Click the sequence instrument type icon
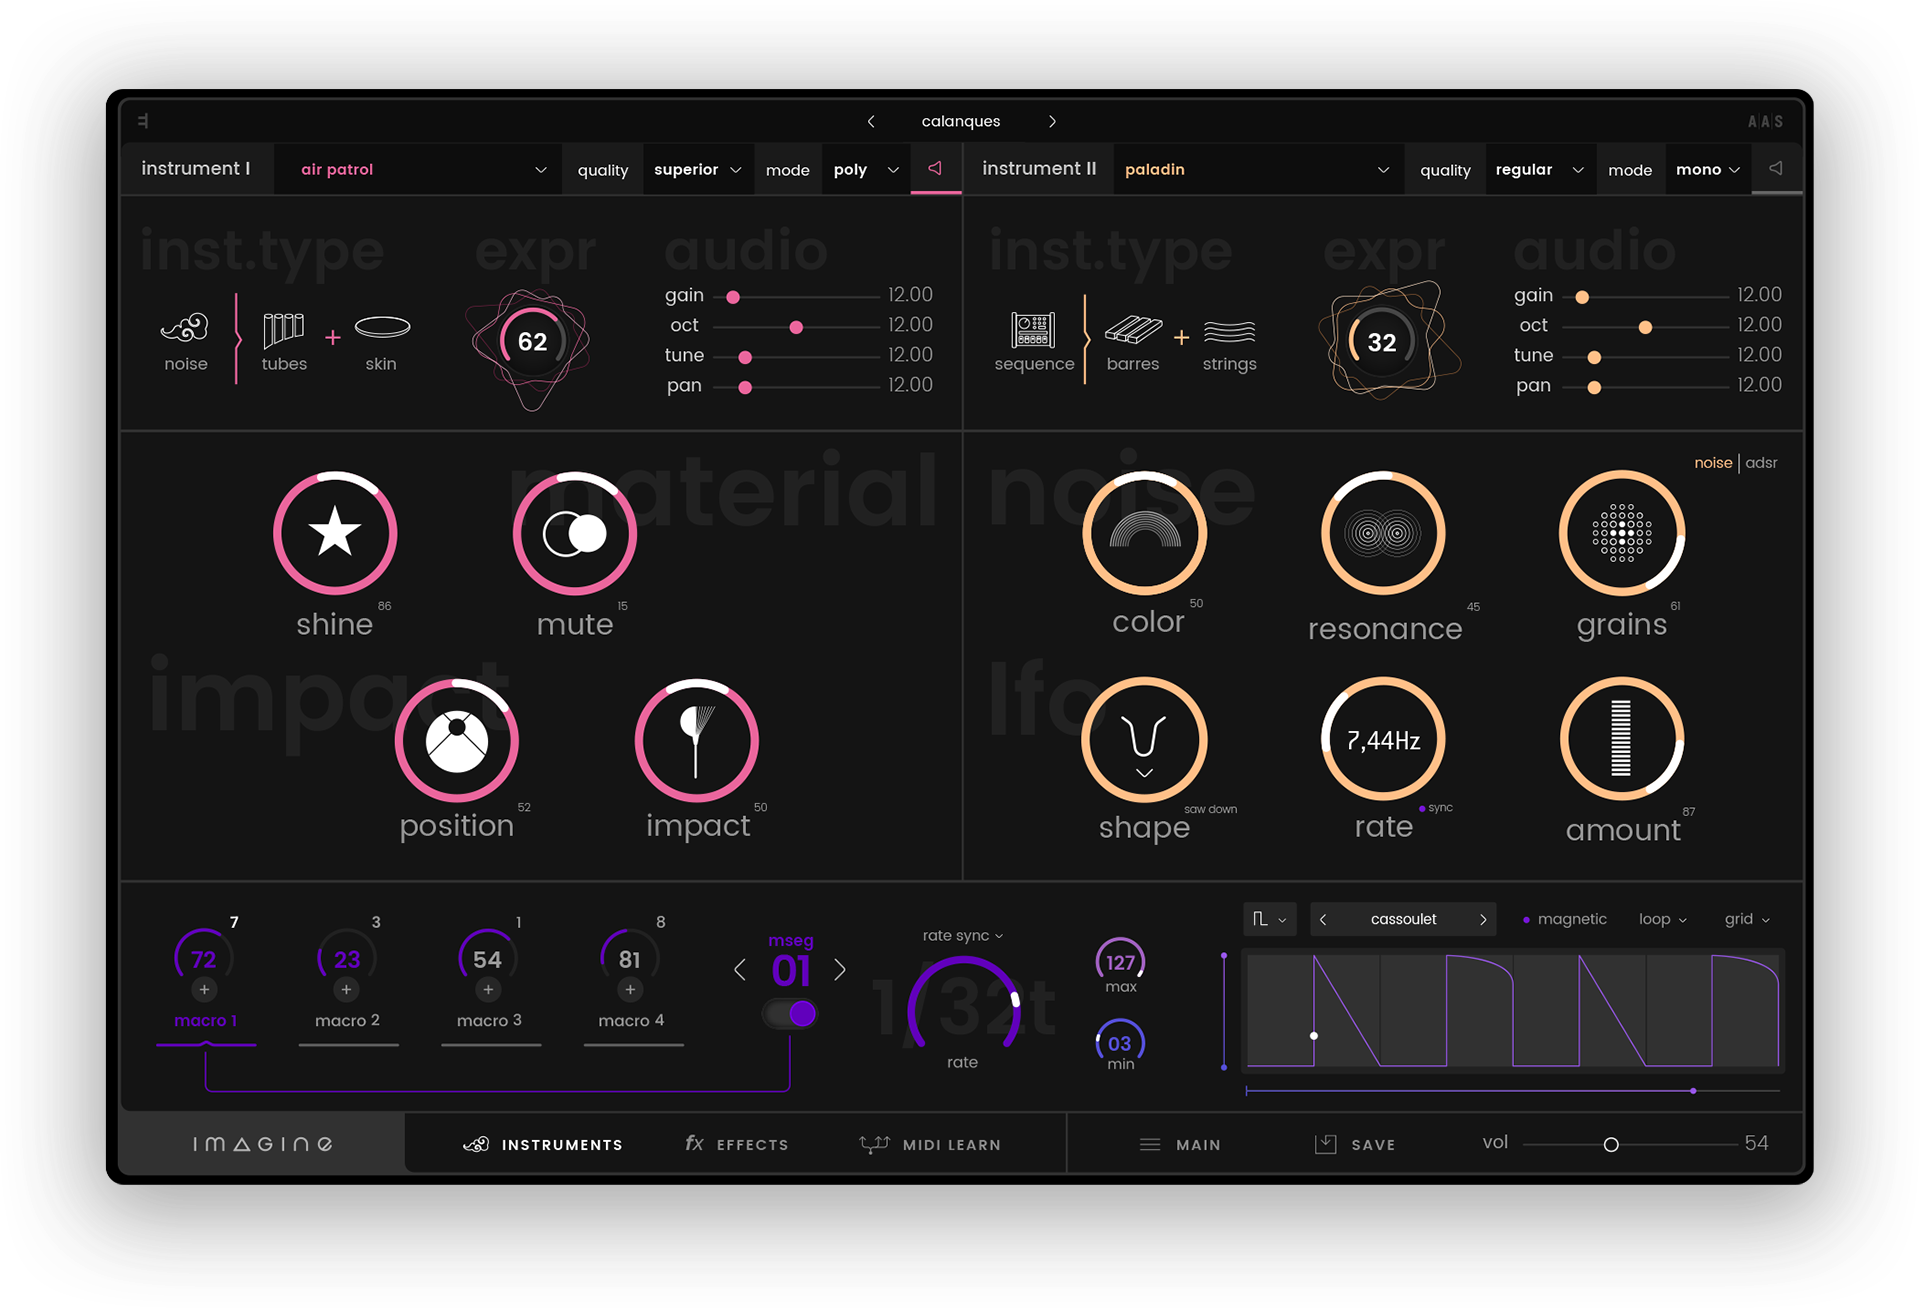The image size is (1920, 1308). click(x=1033, y=330)
